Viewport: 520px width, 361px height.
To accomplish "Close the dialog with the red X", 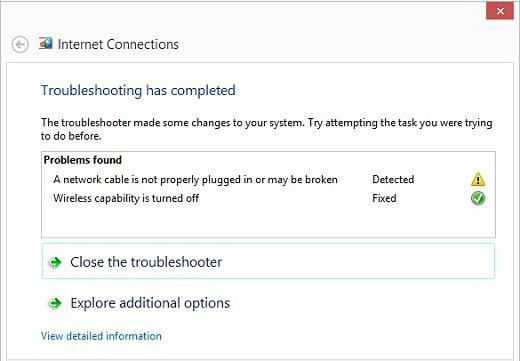I will tap(500, 11).
